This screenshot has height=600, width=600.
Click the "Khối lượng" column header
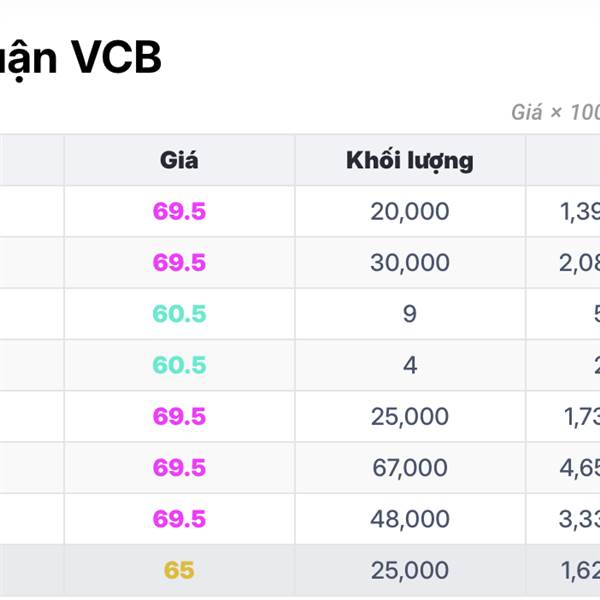tap(409, 160)
